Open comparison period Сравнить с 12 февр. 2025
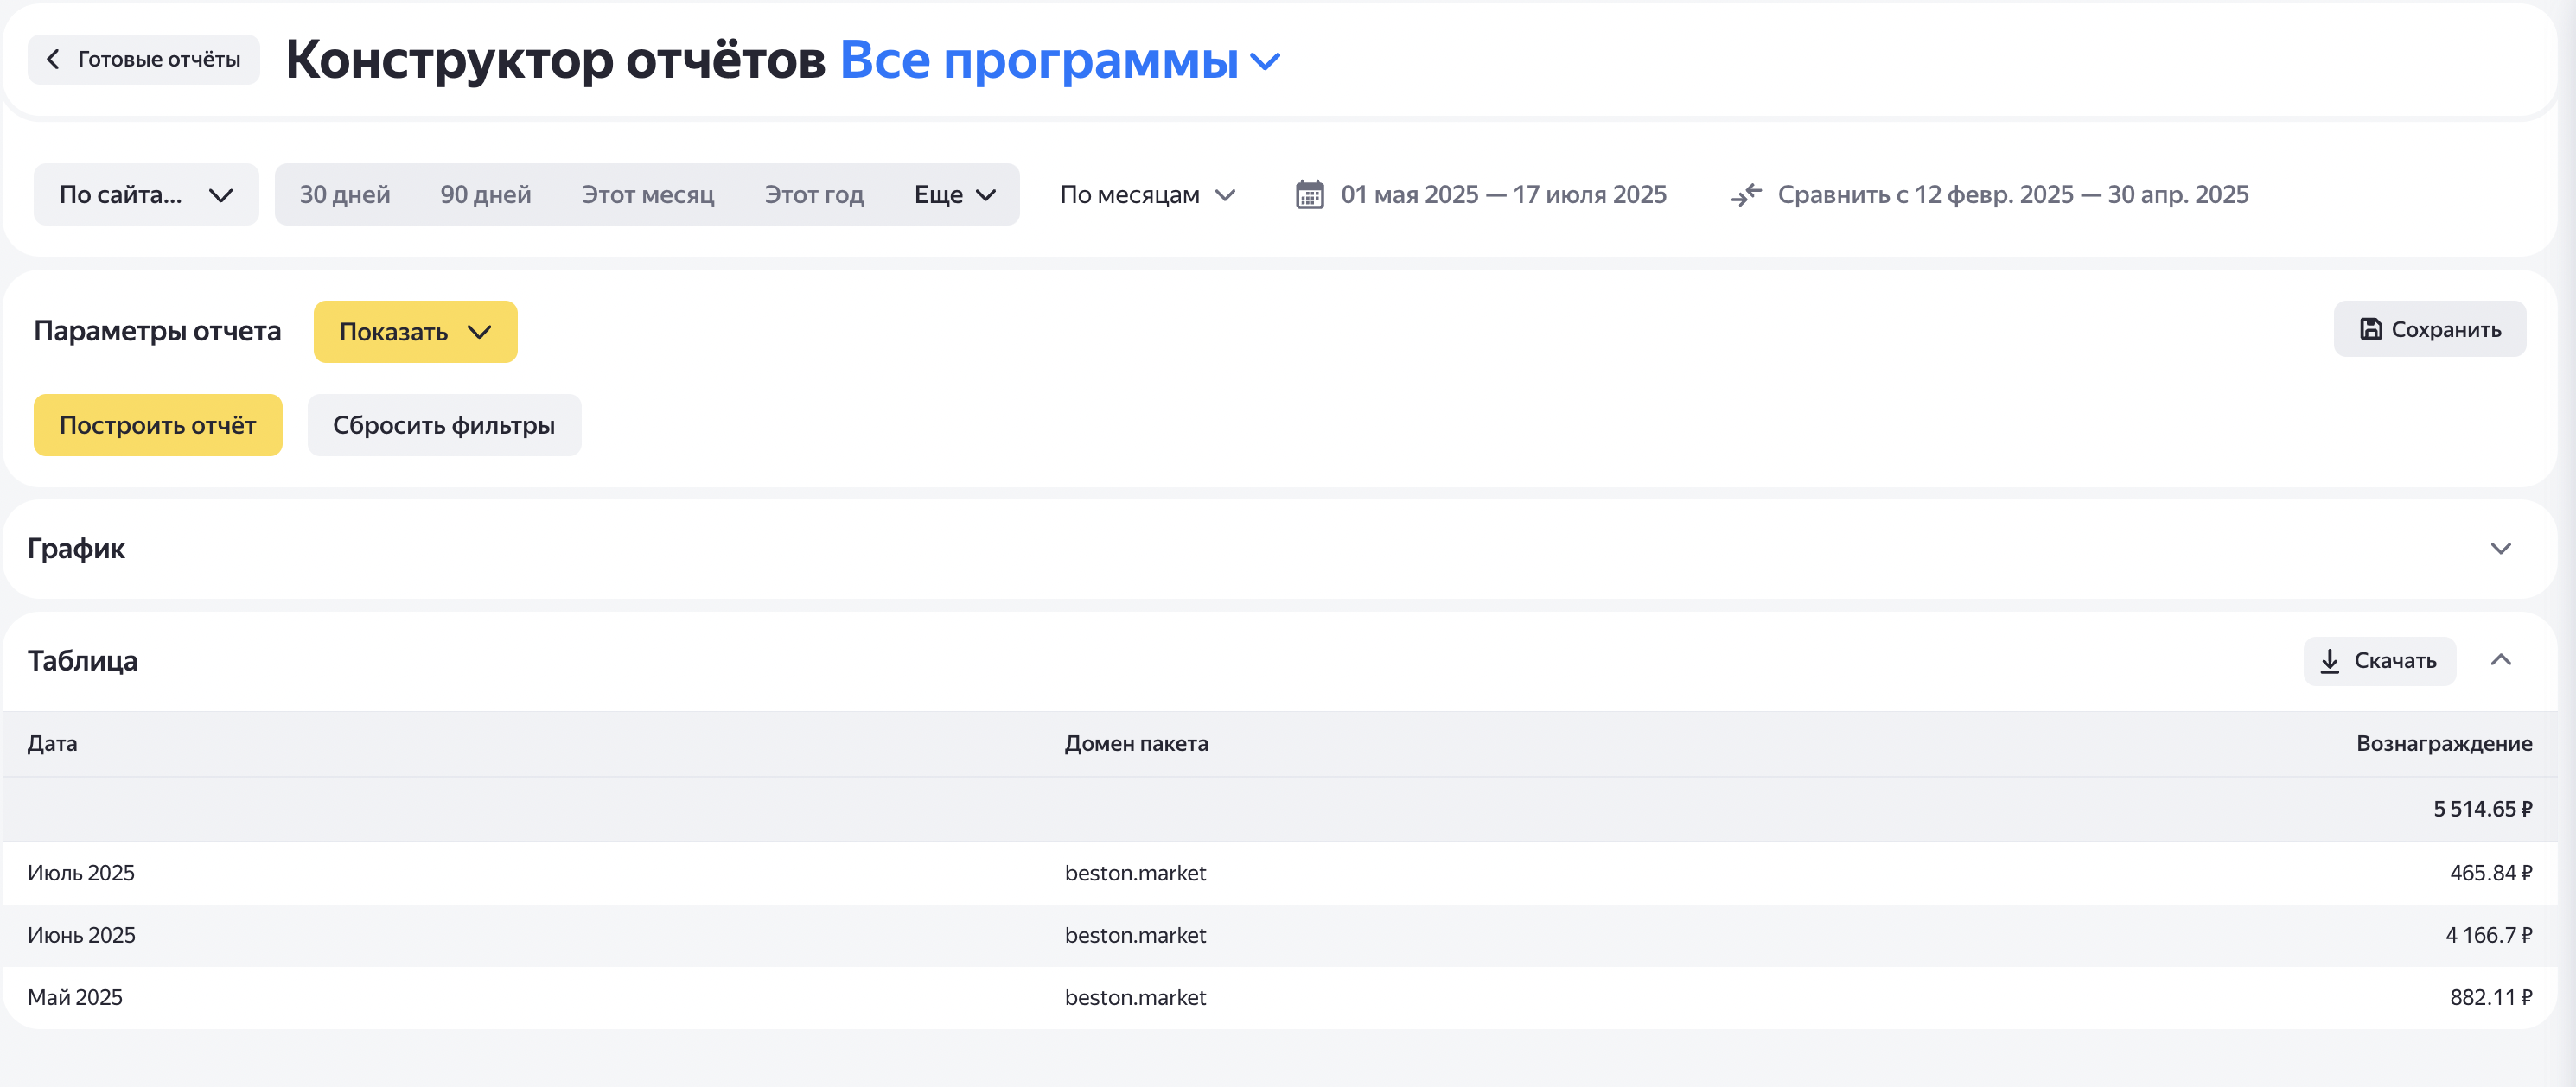 click(x=2012, y=194)
